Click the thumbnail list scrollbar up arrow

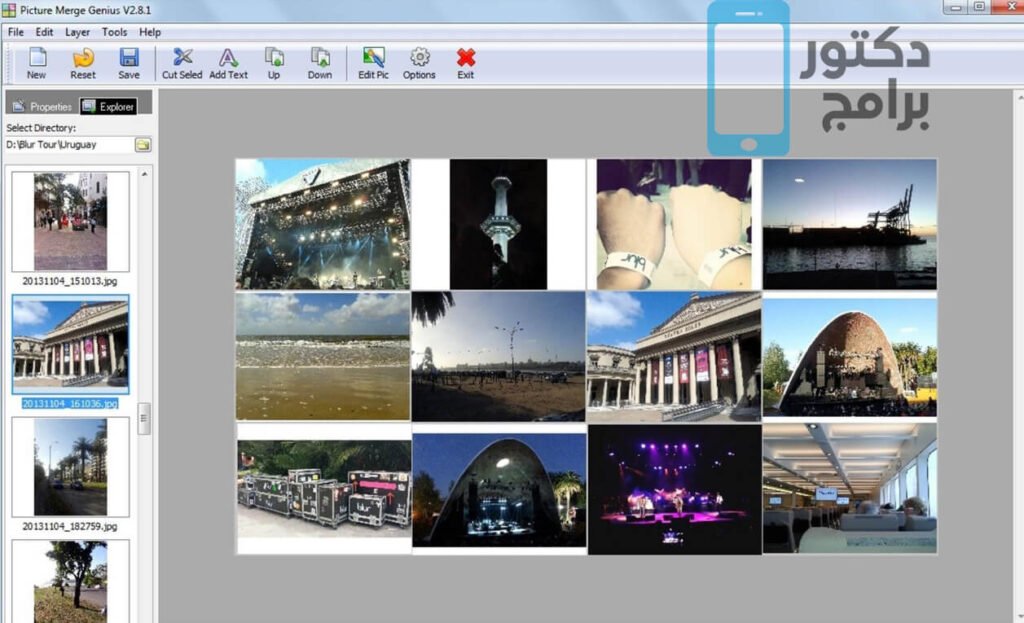pyautogui.click(x=145, y=174)
